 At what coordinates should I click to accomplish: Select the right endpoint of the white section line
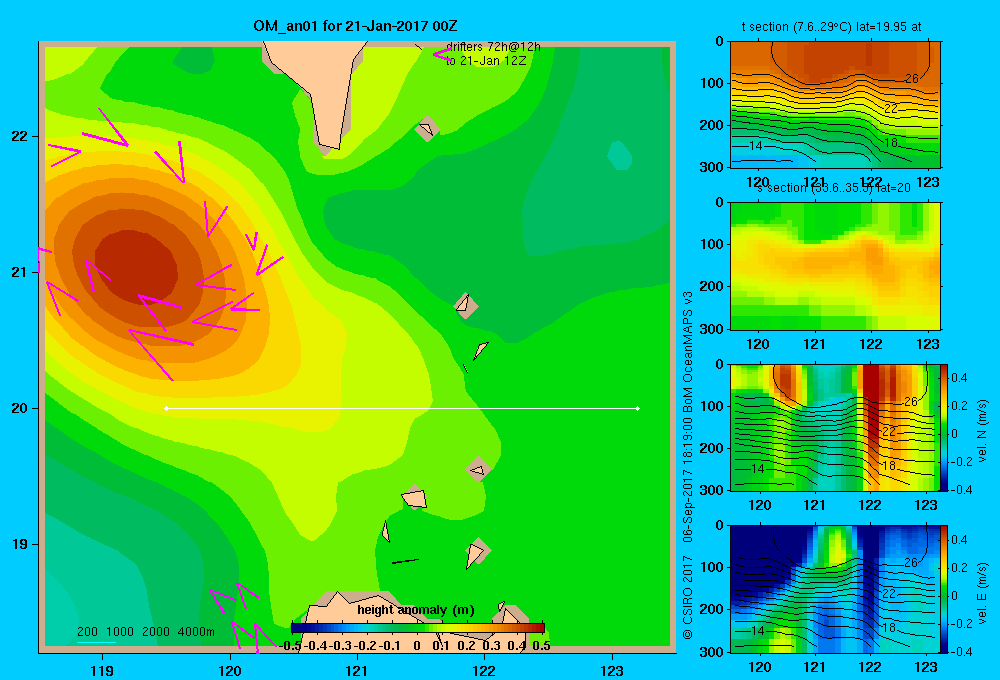[637, 408]
